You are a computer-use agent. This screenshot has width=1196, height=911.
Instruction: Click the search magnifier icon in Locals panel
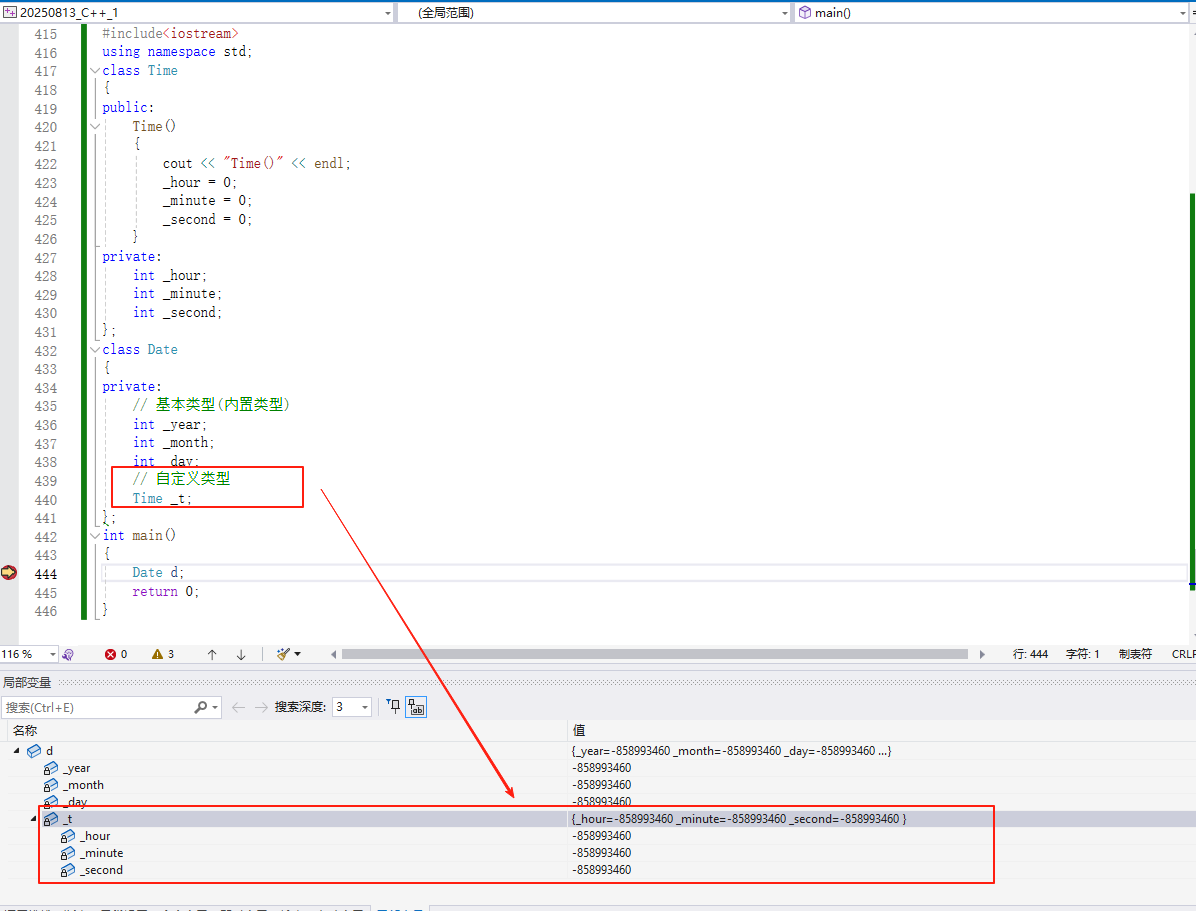(201, 707)
